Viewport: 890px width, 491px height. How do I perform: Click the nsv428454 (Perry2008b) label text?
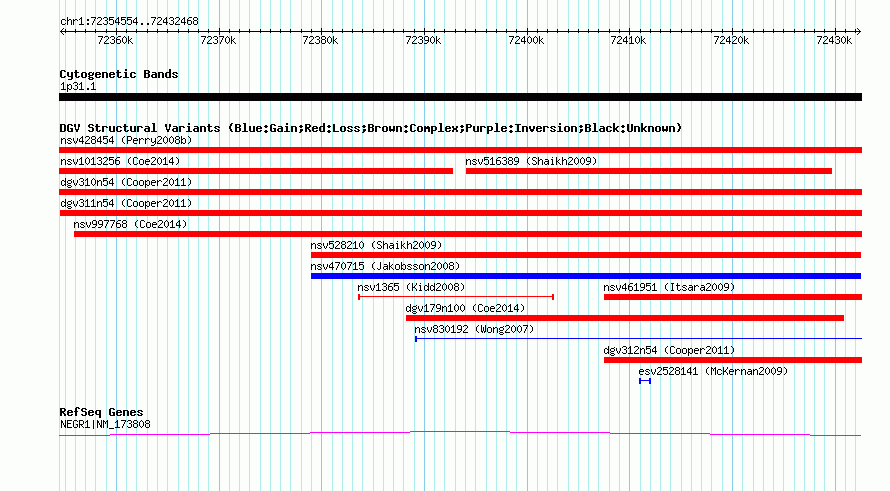click(x=126, y=140)
